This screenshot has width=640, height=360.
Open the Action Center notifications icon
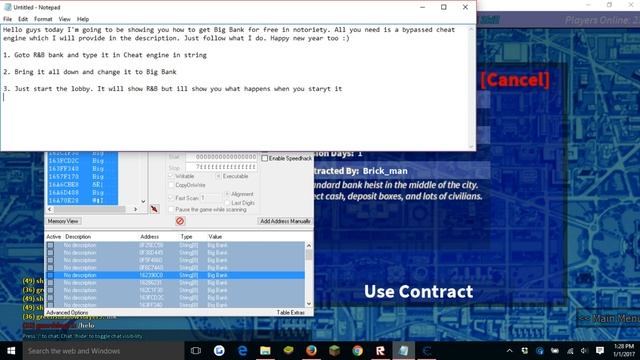pyautogui.click(x=600, y=351)
